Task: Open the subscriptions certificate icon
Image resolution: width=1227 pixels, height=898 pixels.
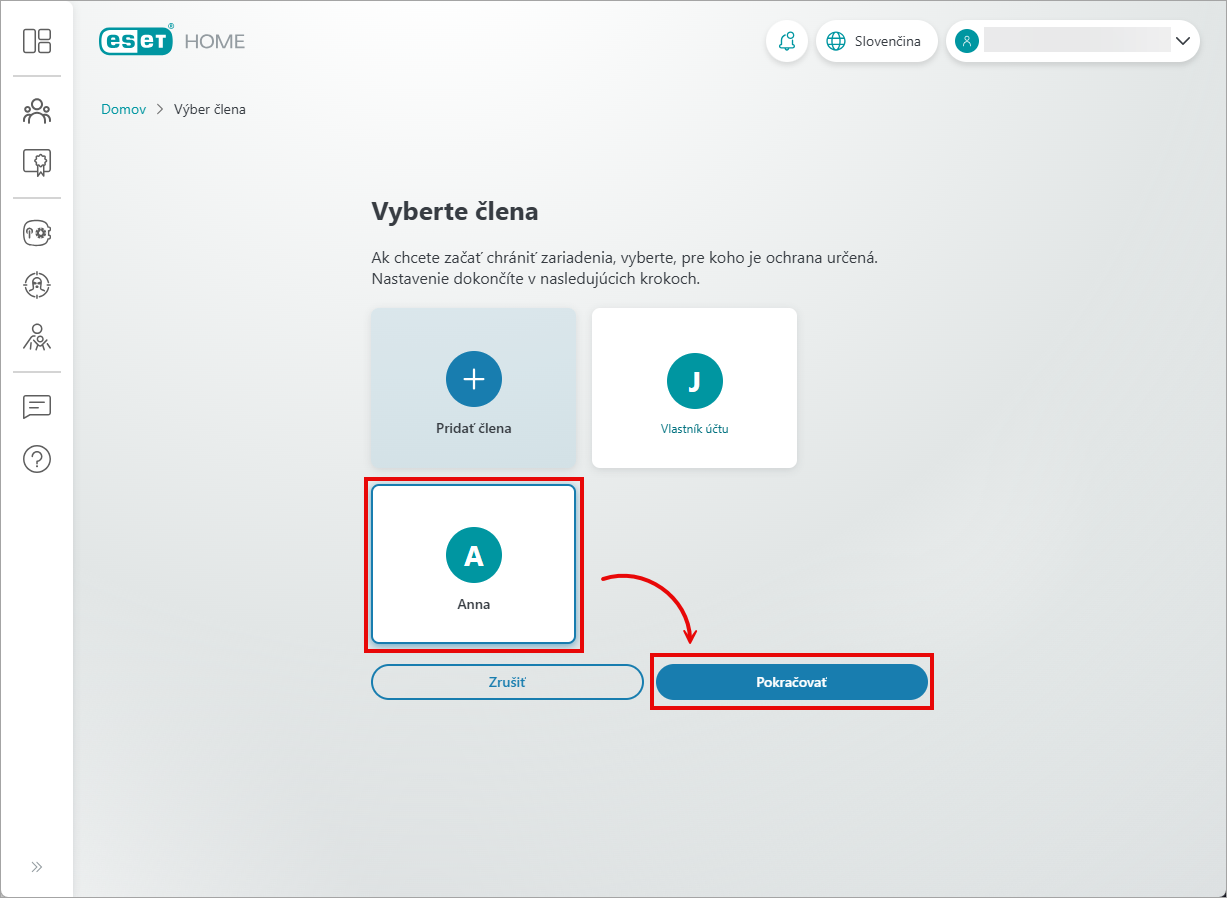Action: coord(37,163)
